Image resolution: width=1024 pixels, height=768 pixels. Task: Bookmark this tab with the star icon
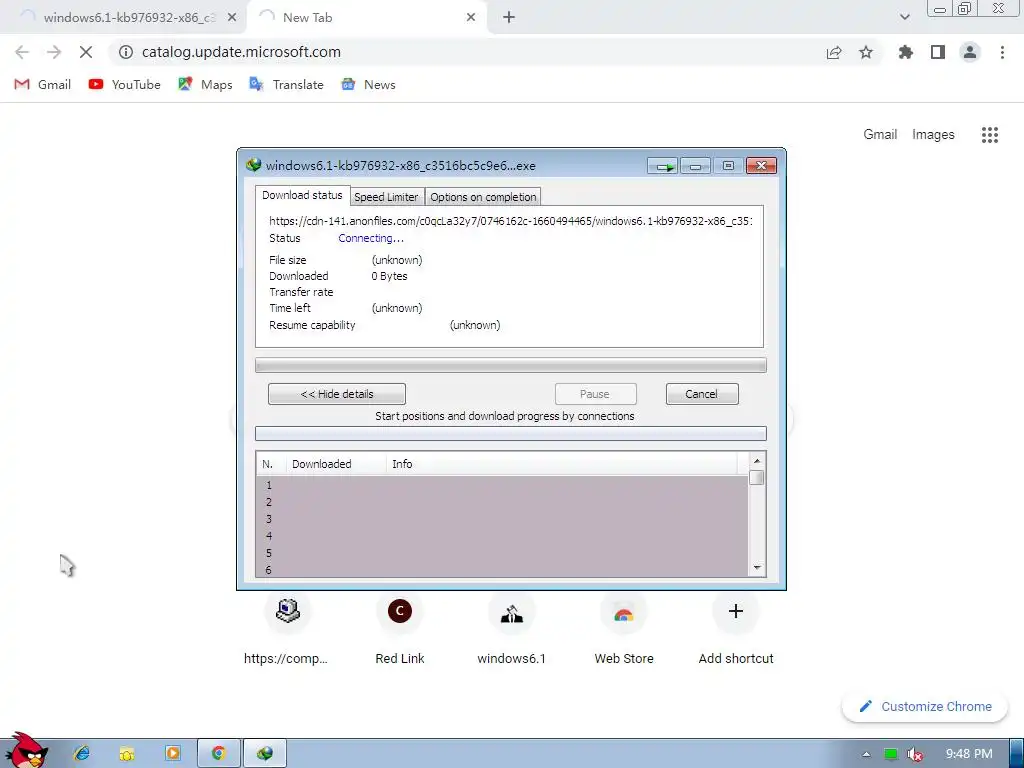click(x=866, y=52)
